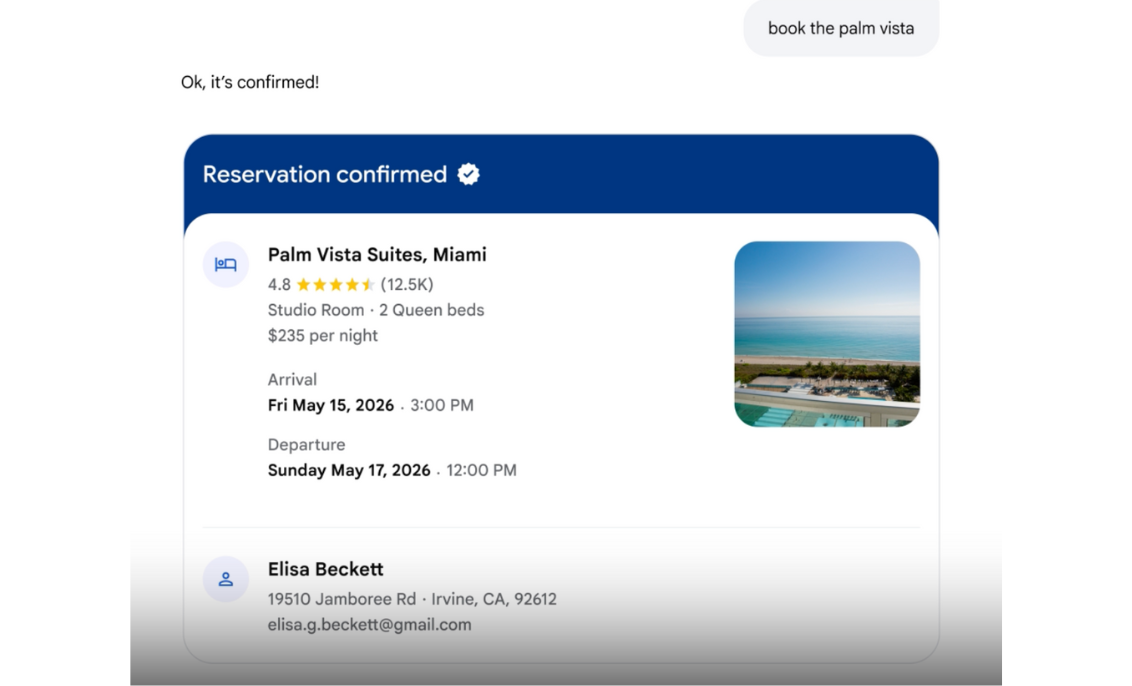Click the 3:00 PM arrival time
Screen dimensions: 1132x686
[442, 405]
